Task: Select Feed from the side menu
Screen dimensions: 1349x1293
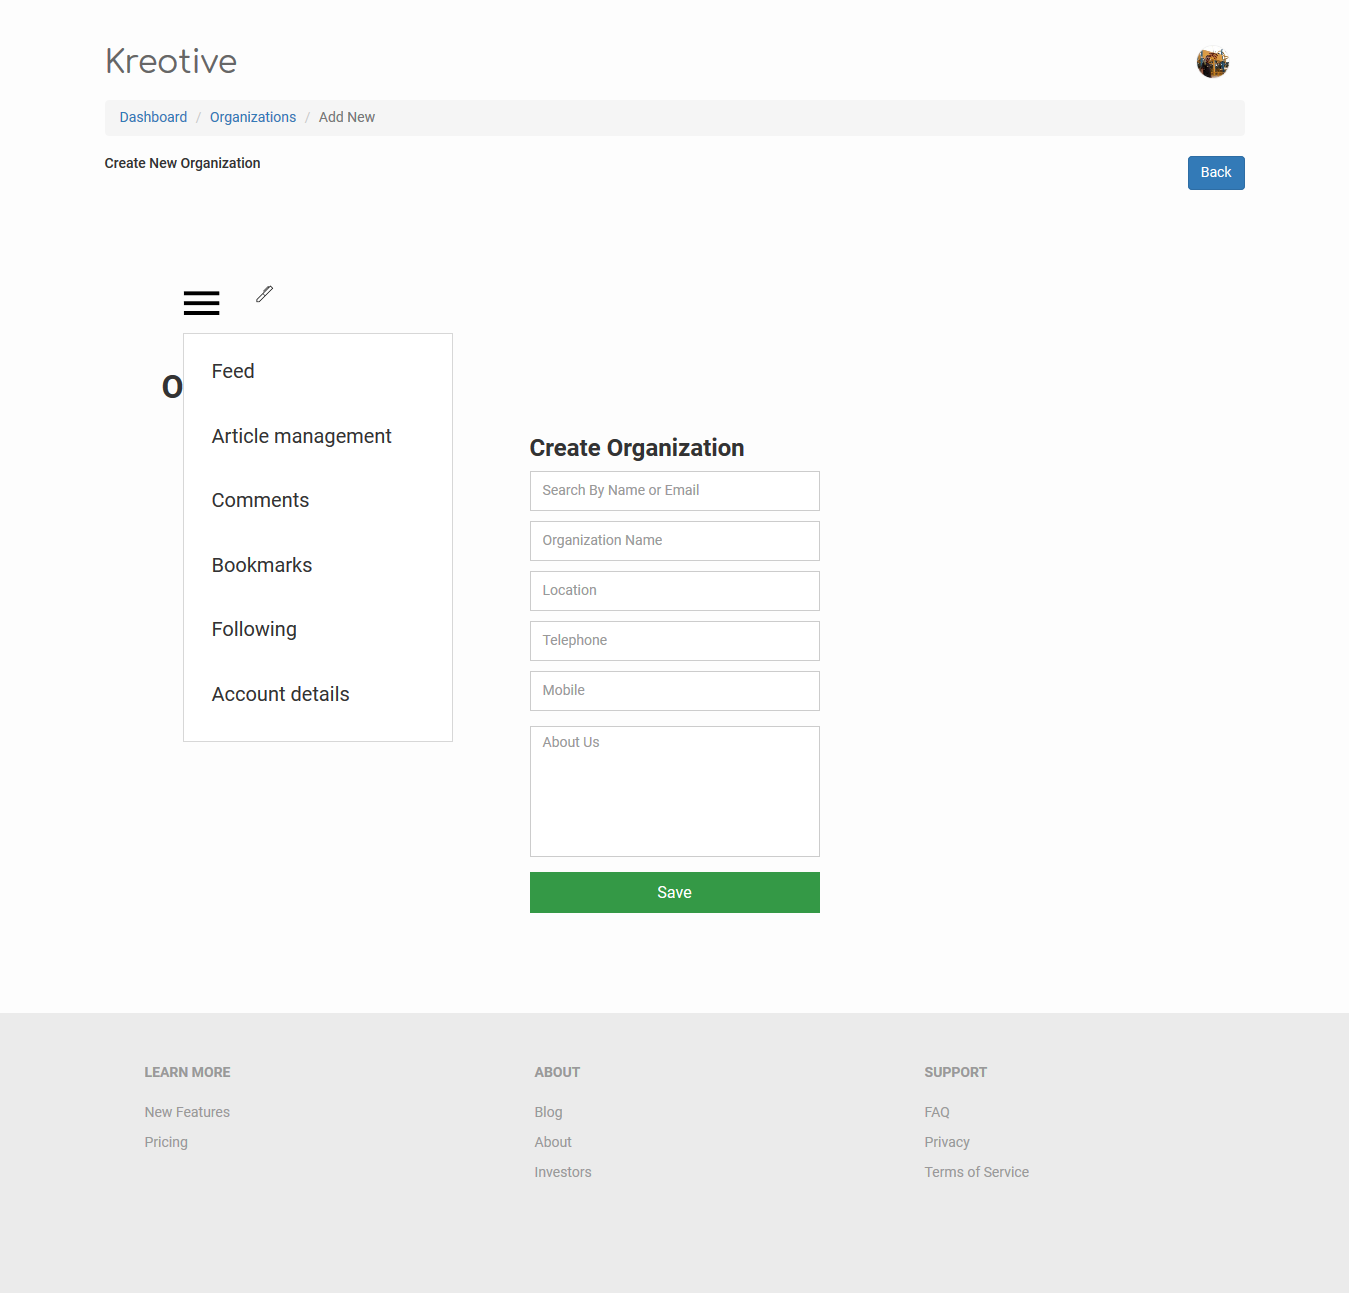Action: (x=233, y=371)
